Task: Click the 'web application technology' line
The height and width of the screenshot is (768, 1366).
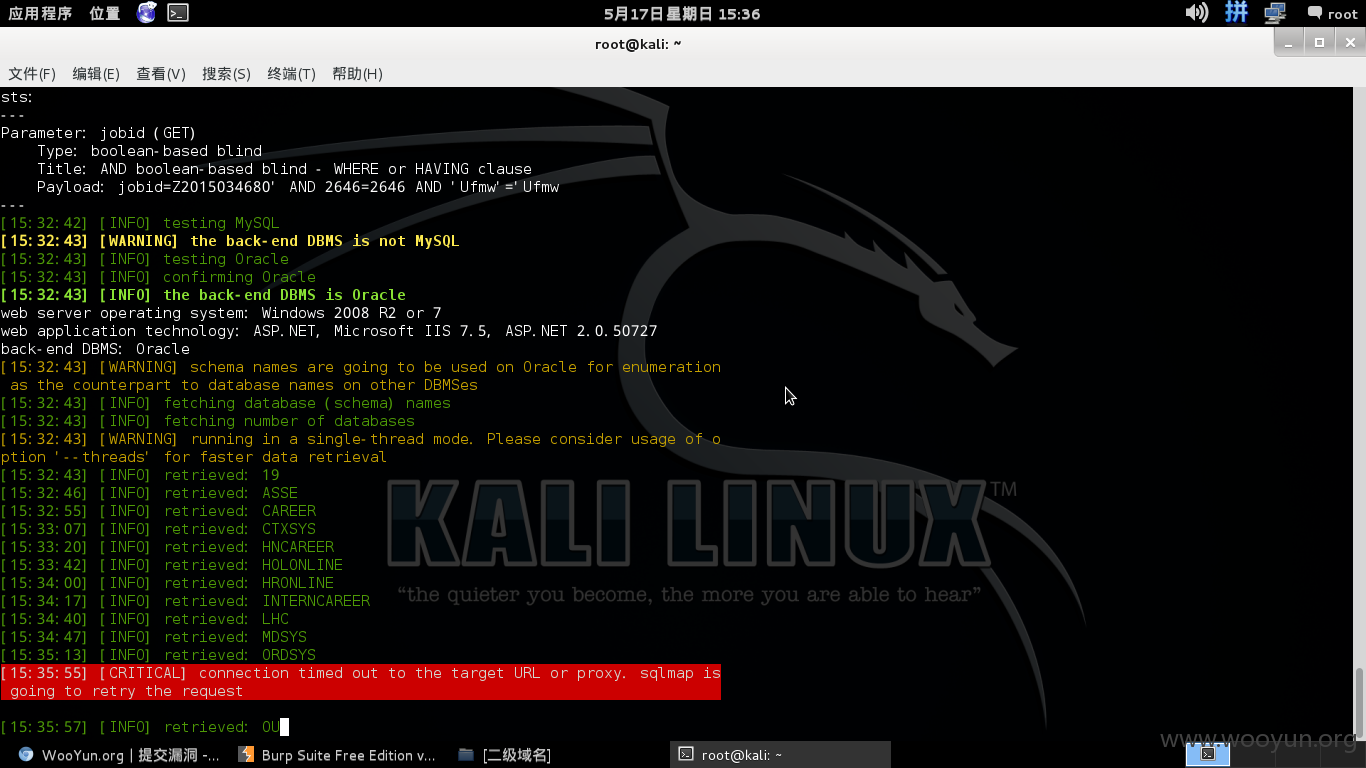Action: click(x=329, y=331)
